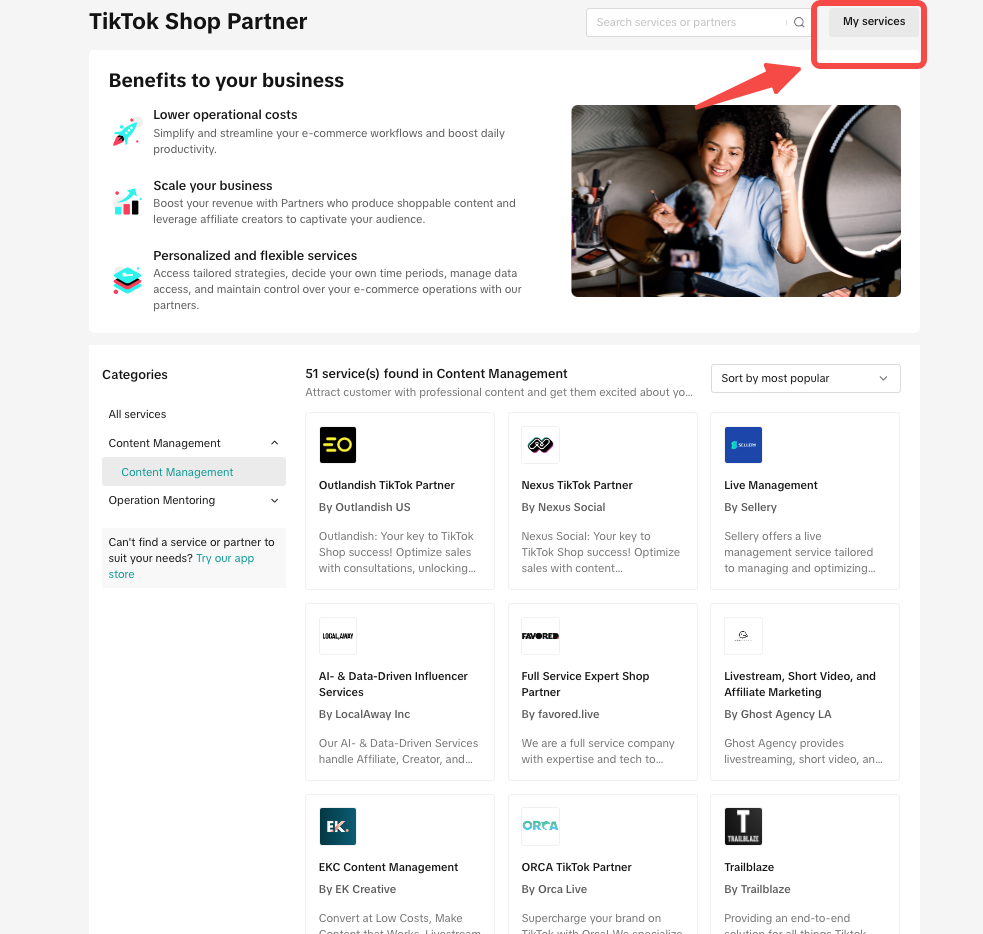The height and width of the screenshot is (934, 983).
Task: Click the Nexus Social logo icon
Action: [x=540, y=445]
